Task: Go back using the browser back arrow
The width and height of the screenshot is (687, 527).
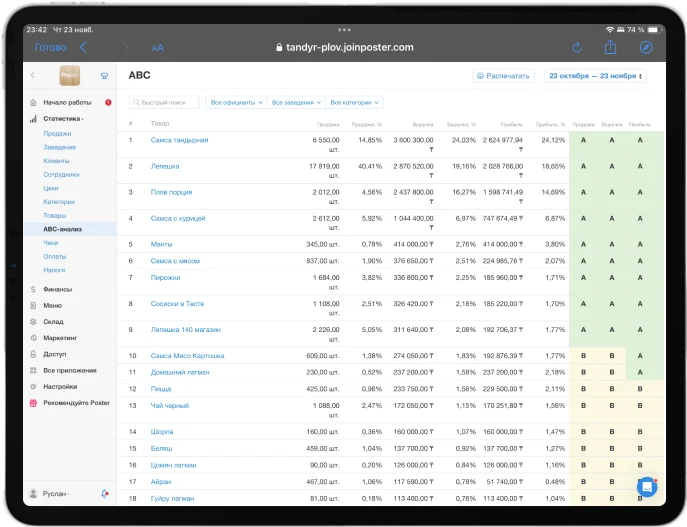Action: 83,47
